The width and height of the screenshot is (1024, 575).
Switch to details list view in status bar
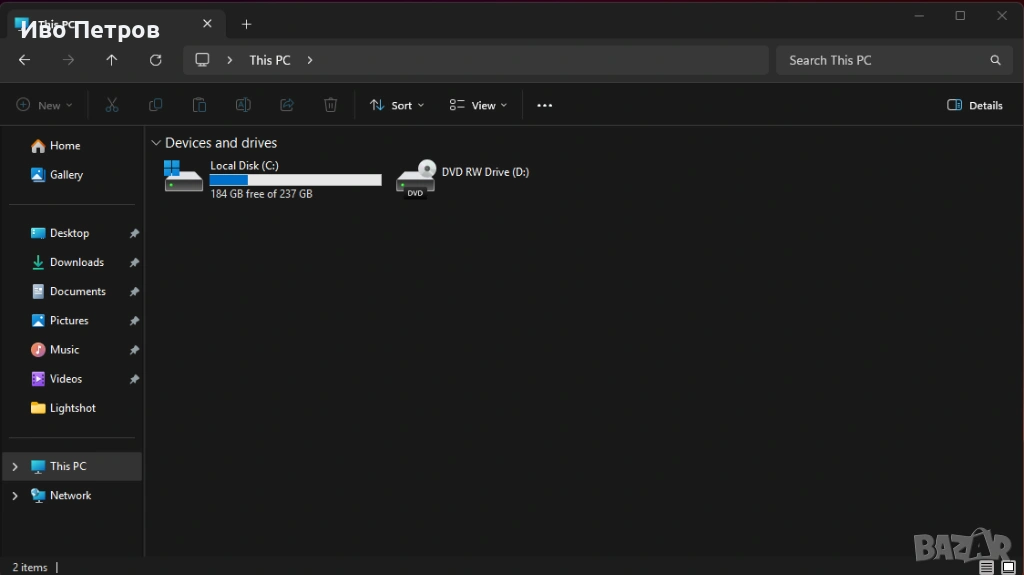(987, 567)
